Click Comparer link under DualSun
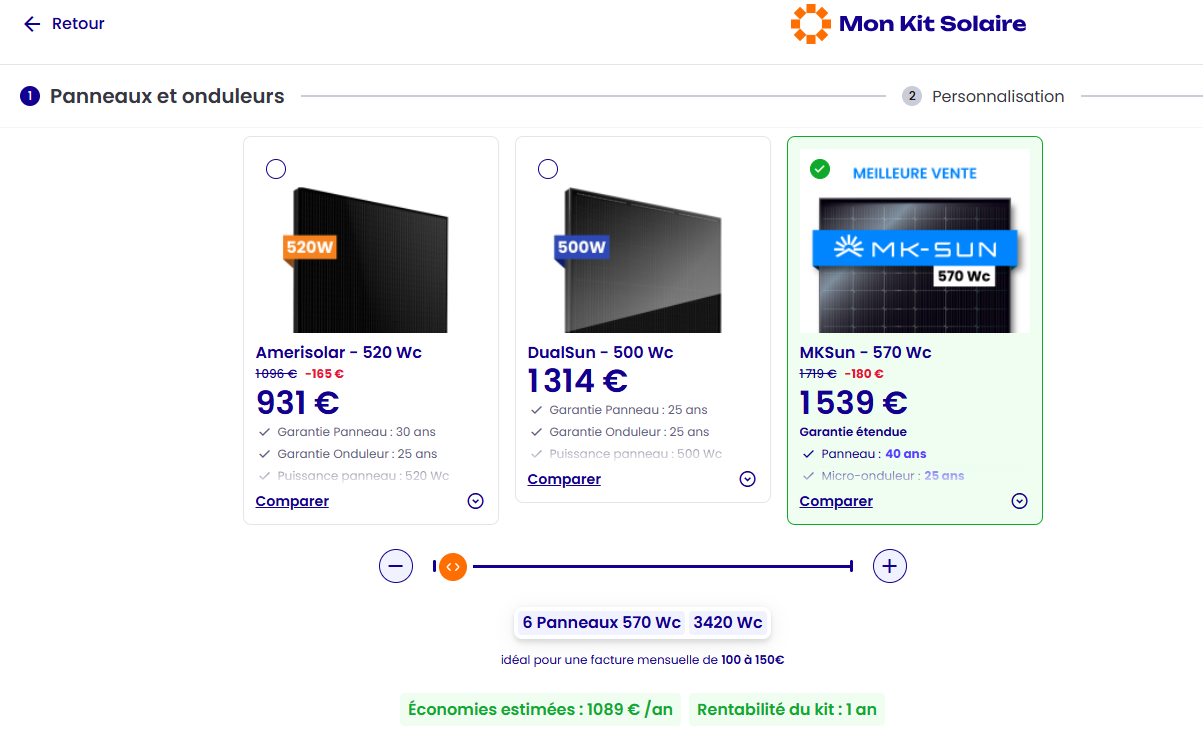Image resolution: width=1203 pixels, height=734 pixels. pyautogui.click(x=564, y=480)
